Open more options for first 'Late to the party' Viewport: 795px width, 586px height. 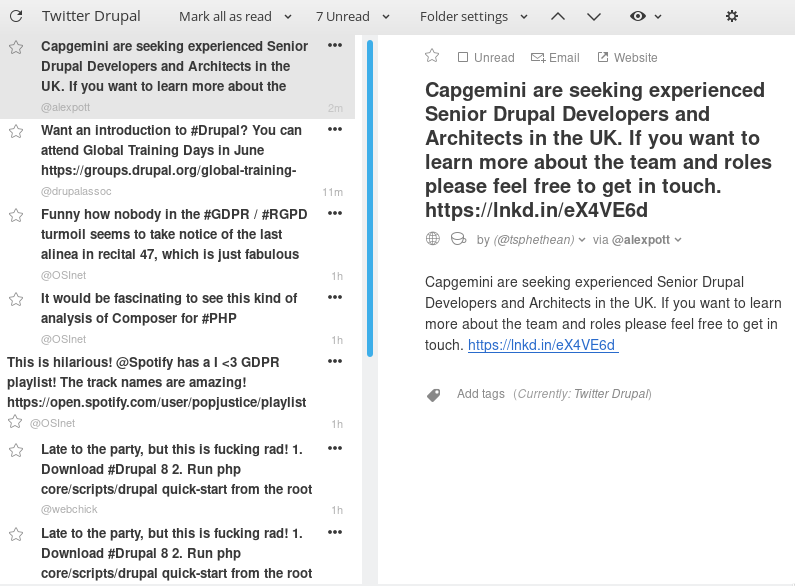point(335,449)
